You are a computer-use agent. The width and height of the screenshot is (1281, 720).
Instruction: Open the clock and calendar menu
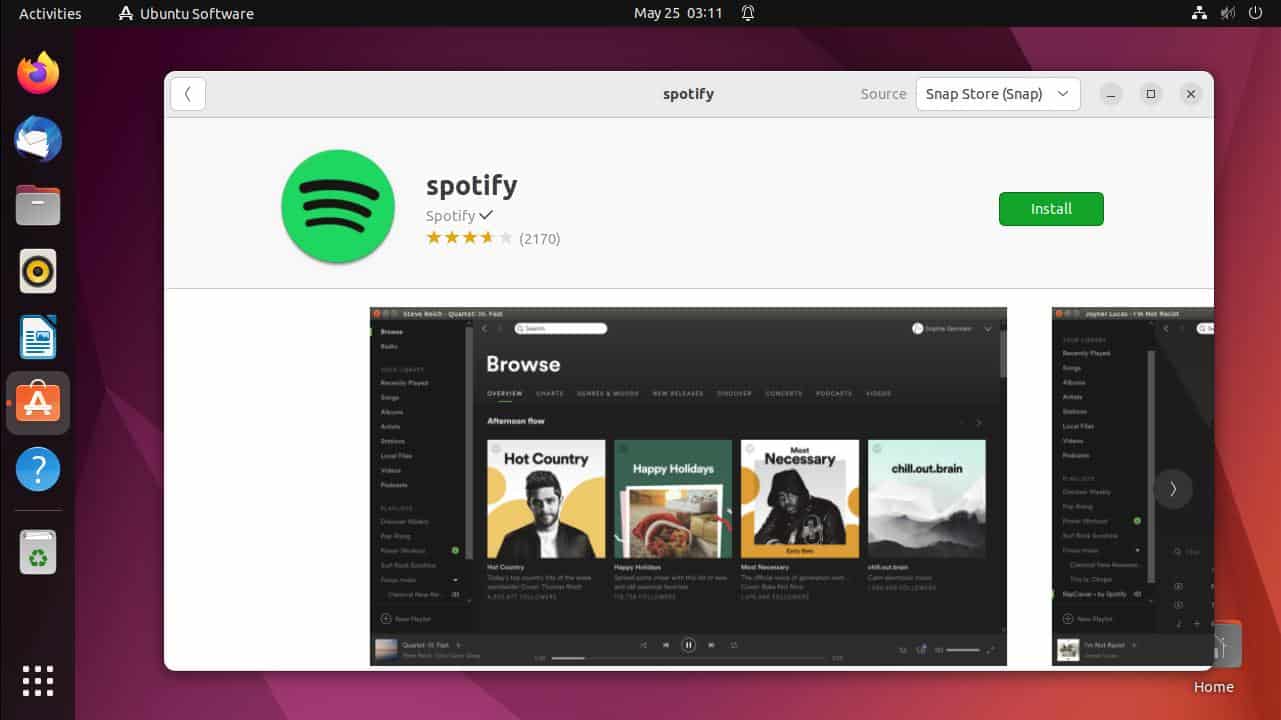point(678,14)
